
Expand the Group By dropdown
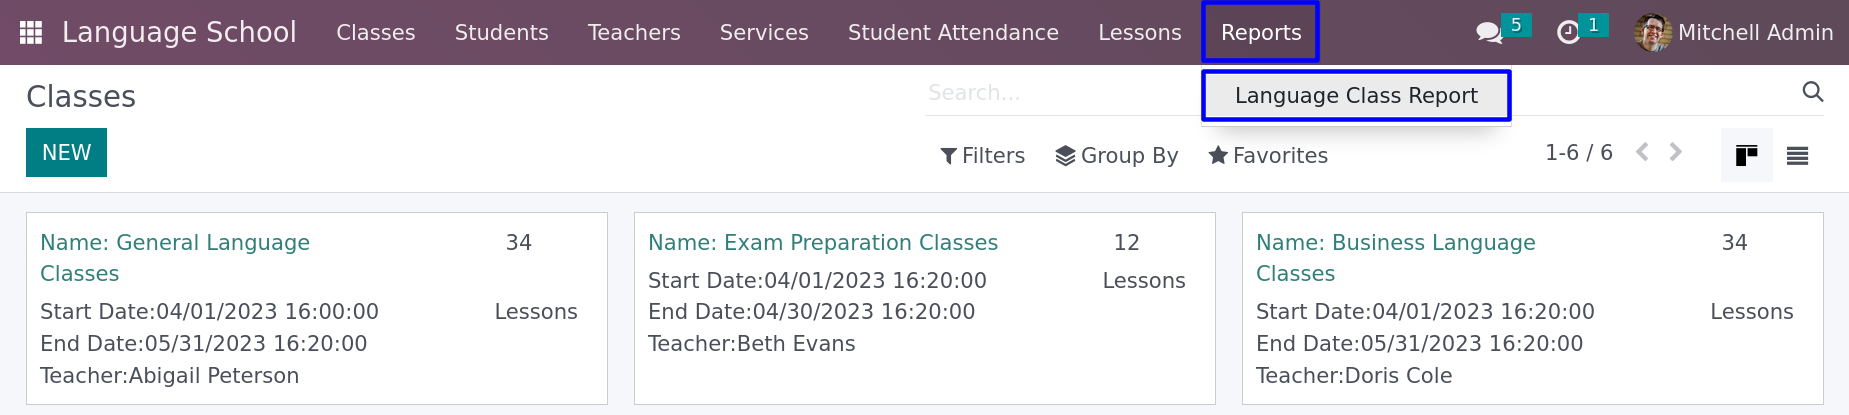coord(1117,155)
